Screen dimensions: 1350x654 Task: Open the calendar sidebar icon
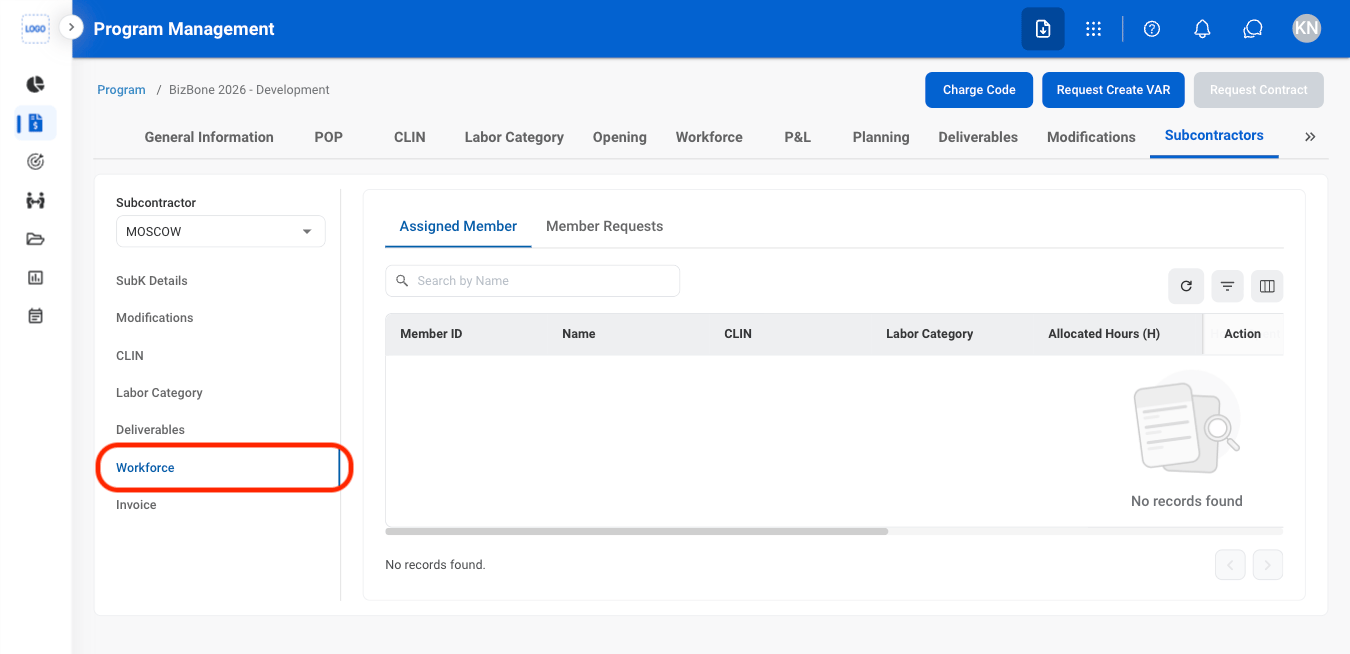tap(36, 316)
